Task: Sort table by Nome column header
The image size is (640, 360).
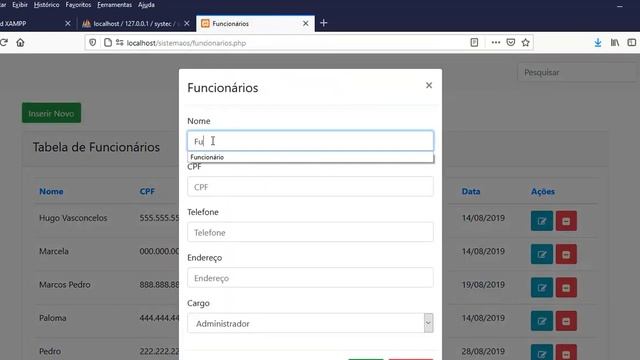Action: point(51,191)
